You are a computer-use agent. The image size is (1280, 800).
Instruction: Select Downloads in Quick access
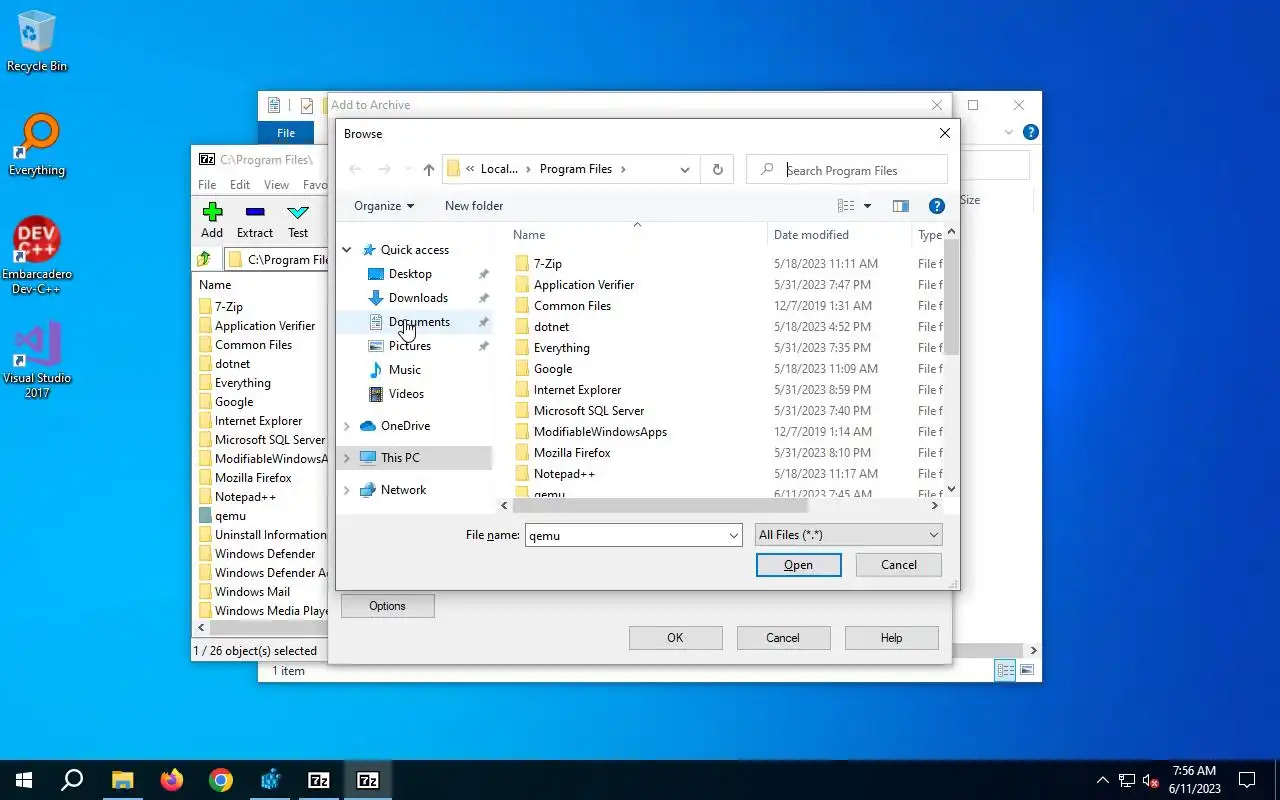[x=418, y=298]
